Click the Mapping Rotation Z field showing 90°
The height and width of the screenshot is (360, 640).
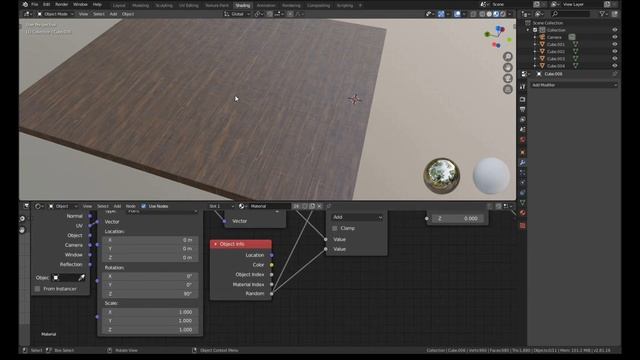pos(150,294)
